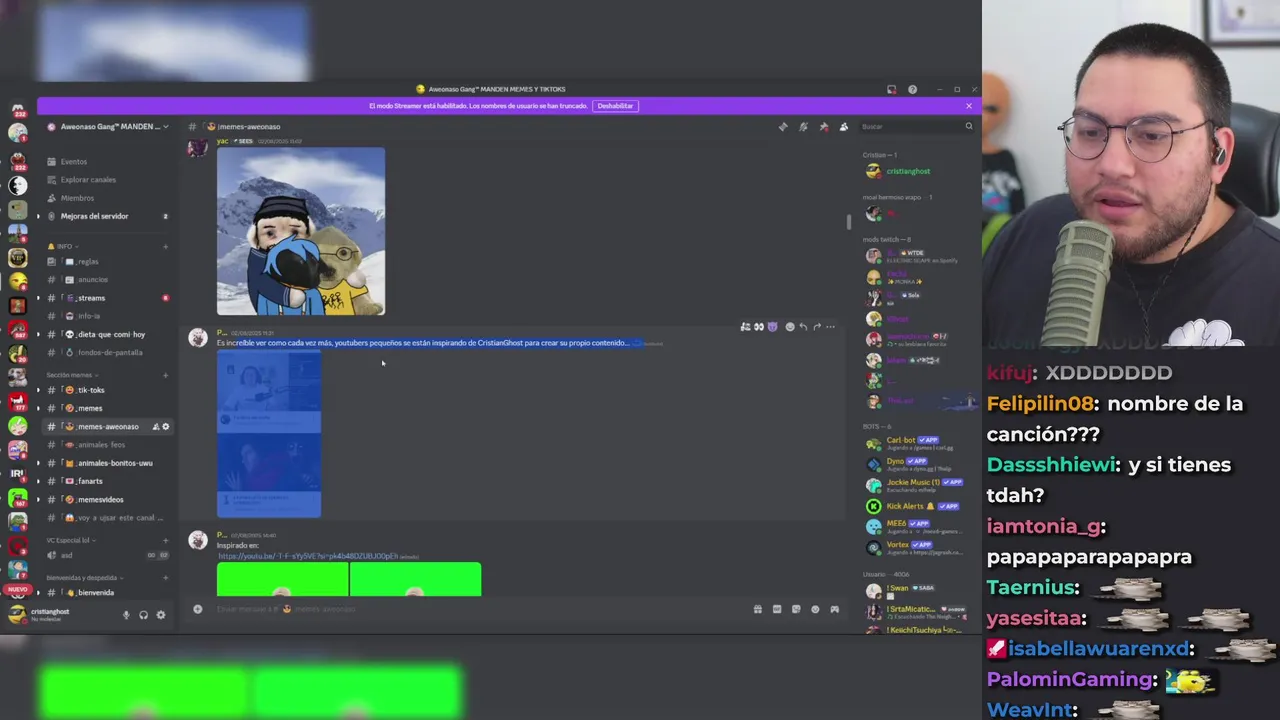Image resolution: width=1280 pixels, height=720 pixels.
Task: Expand Aweonaso Gang server menu
Action: [x=108, y=127]
